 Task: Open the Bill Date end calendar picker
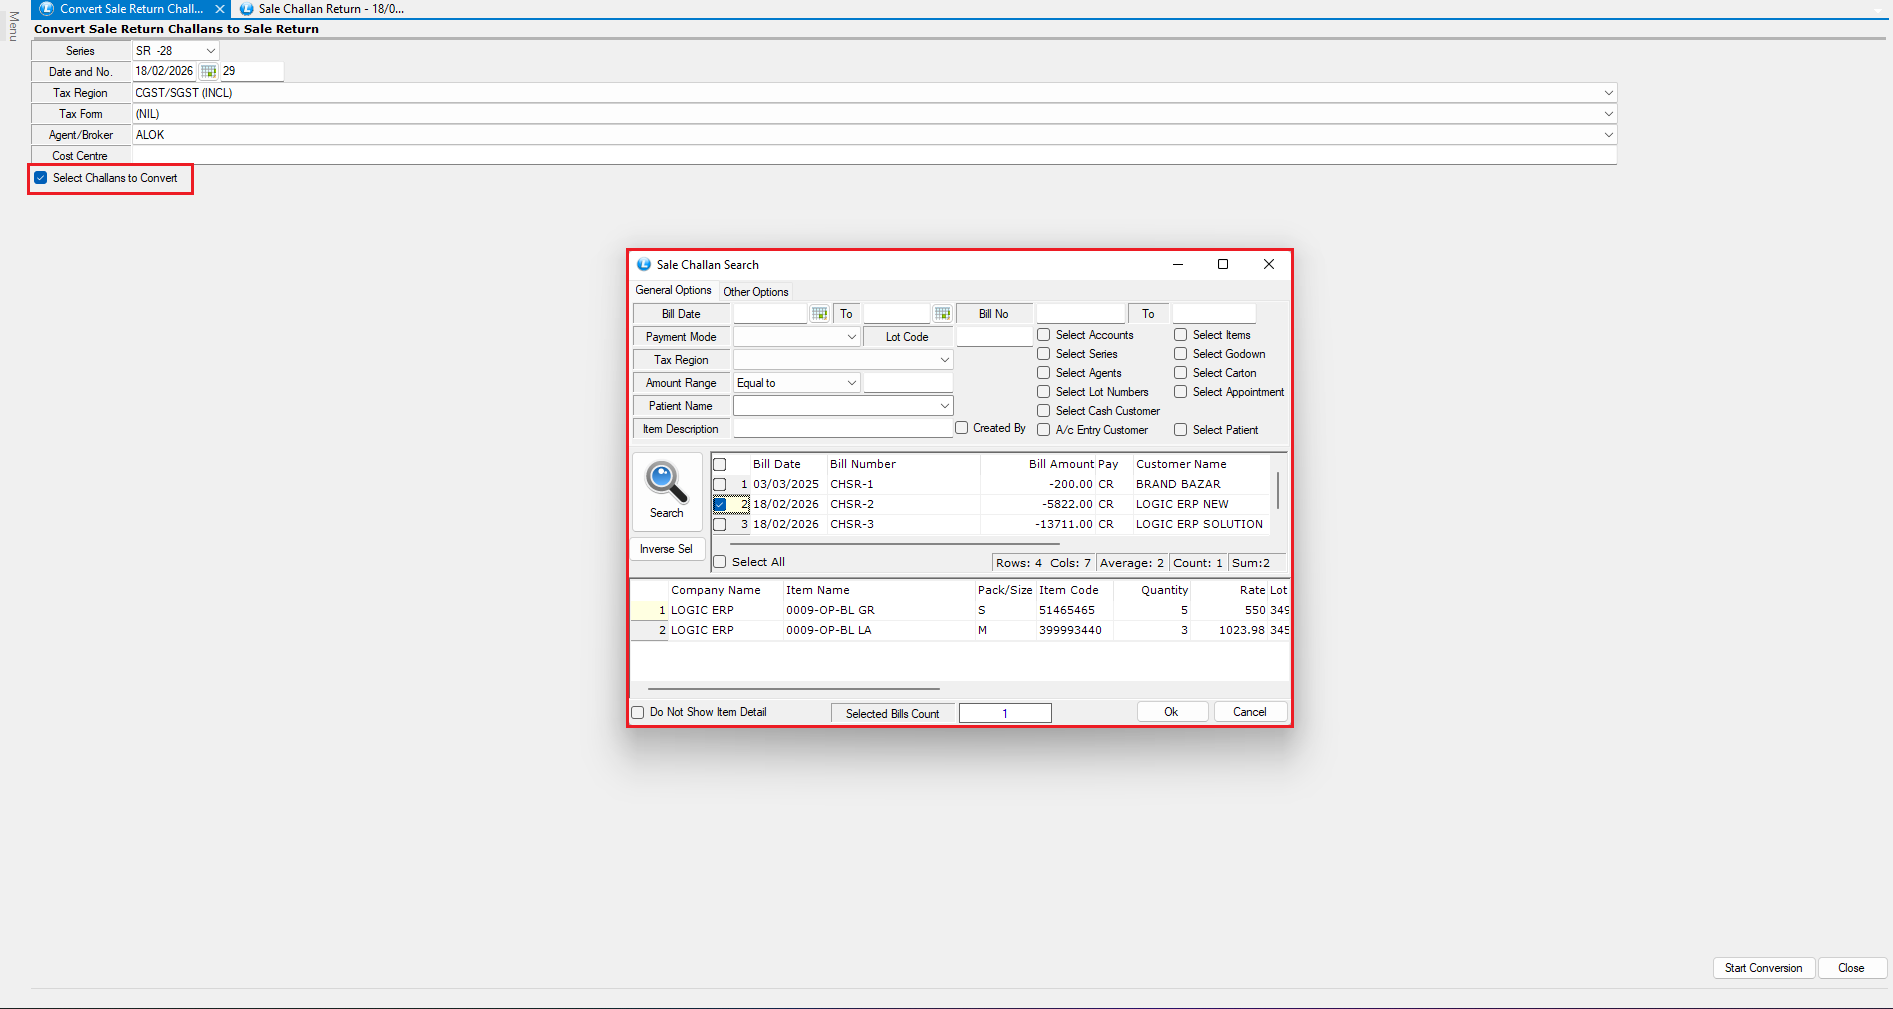[942, 314]
